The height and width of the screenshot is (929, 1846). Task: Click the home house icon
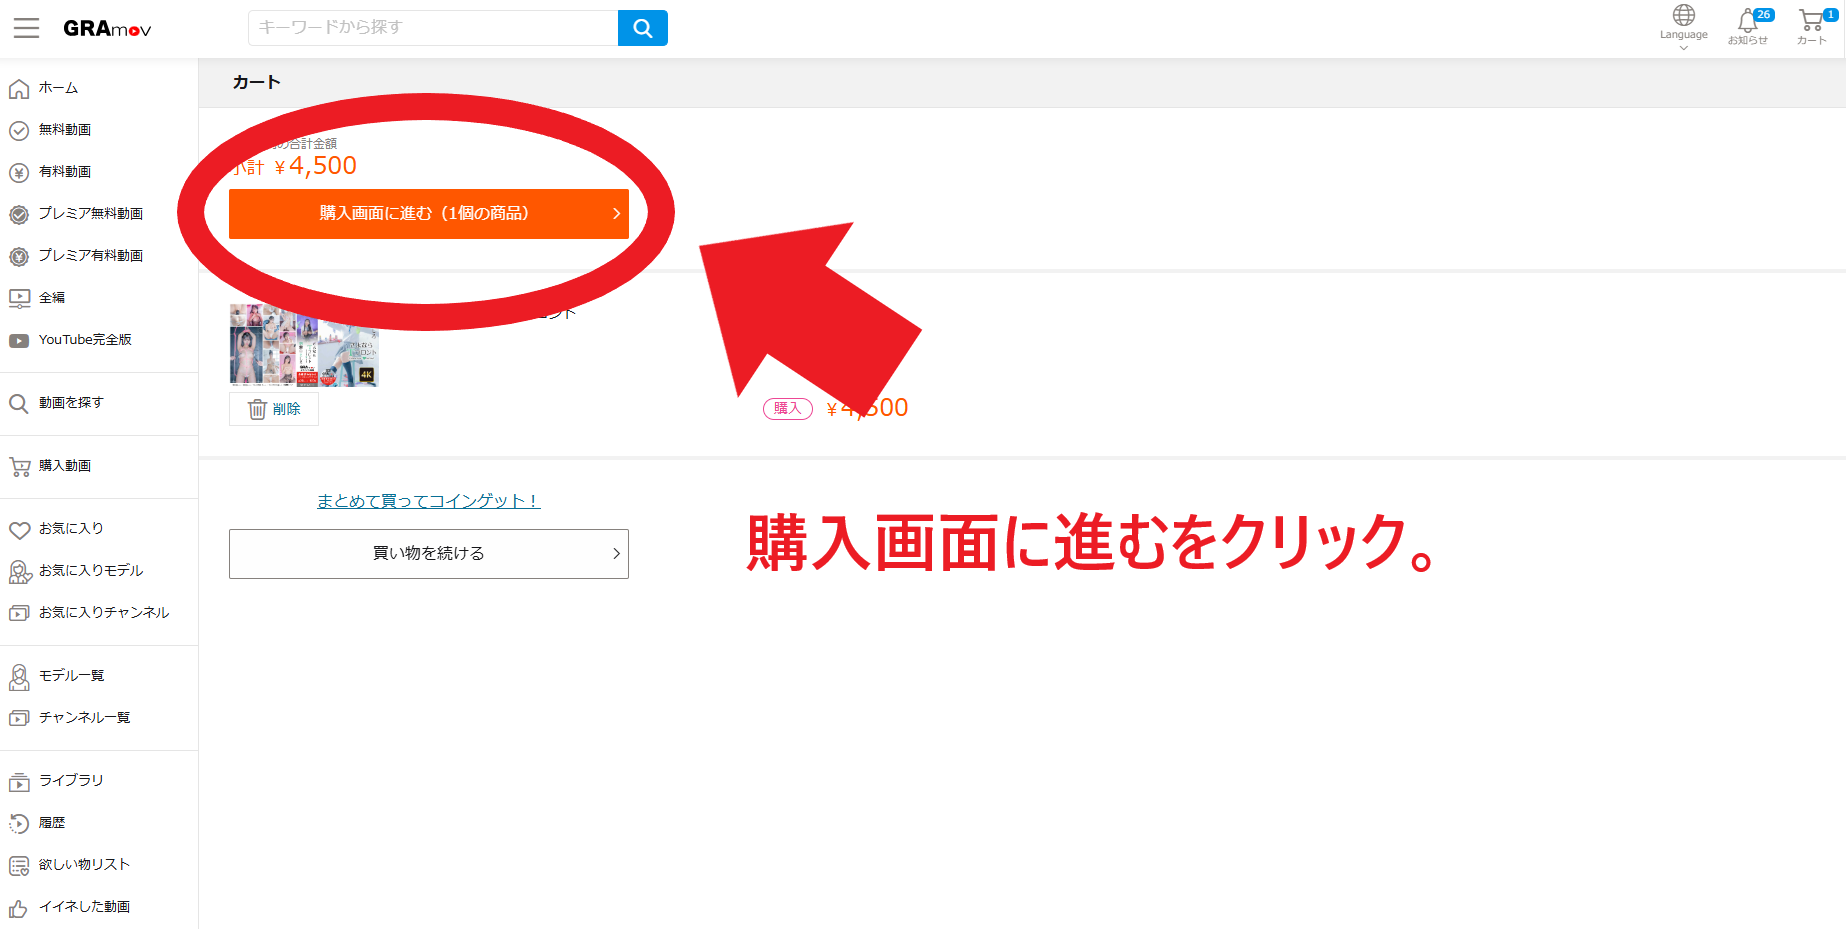(x=19, y=89)
